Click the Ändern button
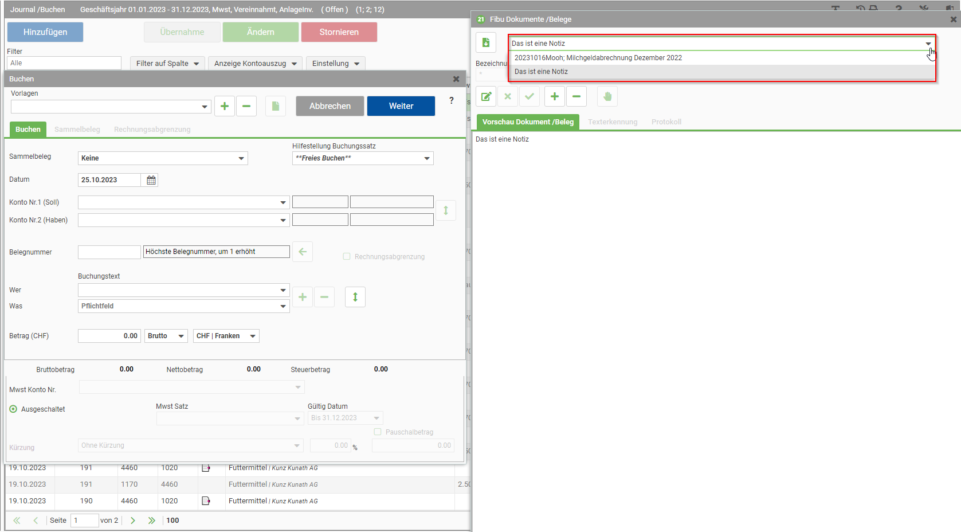This screenshot has height=532, width=961. (x=260, y=32)
